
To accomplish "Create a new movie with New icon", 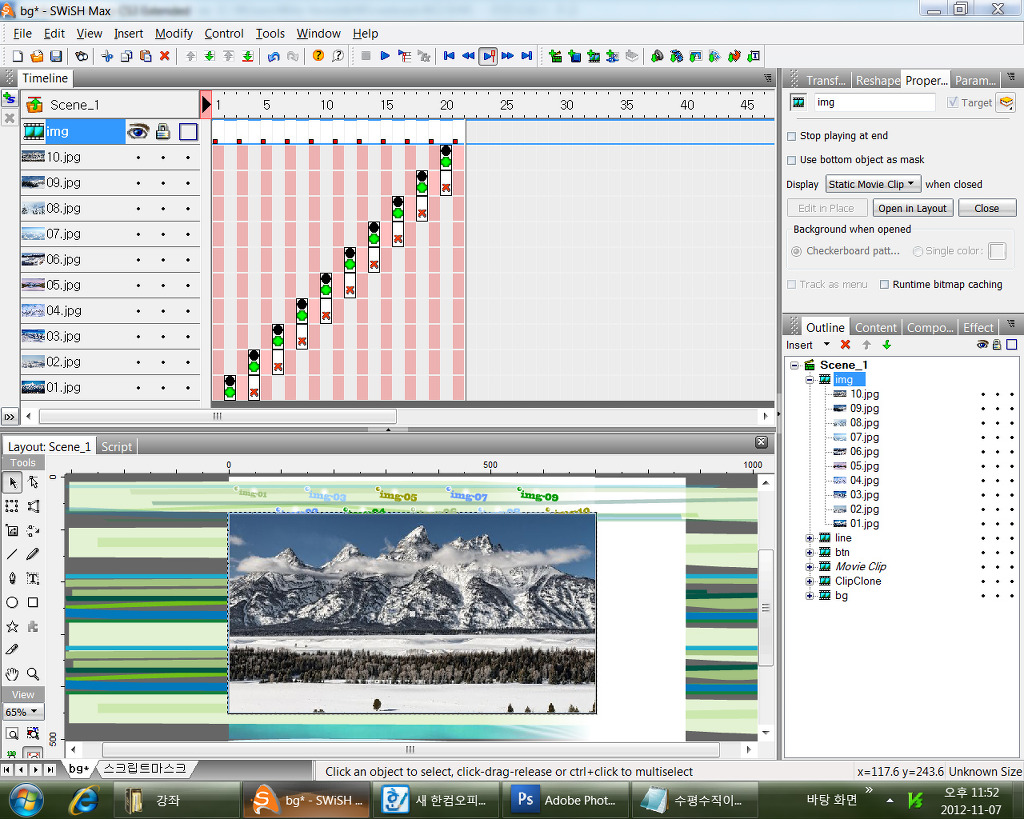I will click(18, 56).
